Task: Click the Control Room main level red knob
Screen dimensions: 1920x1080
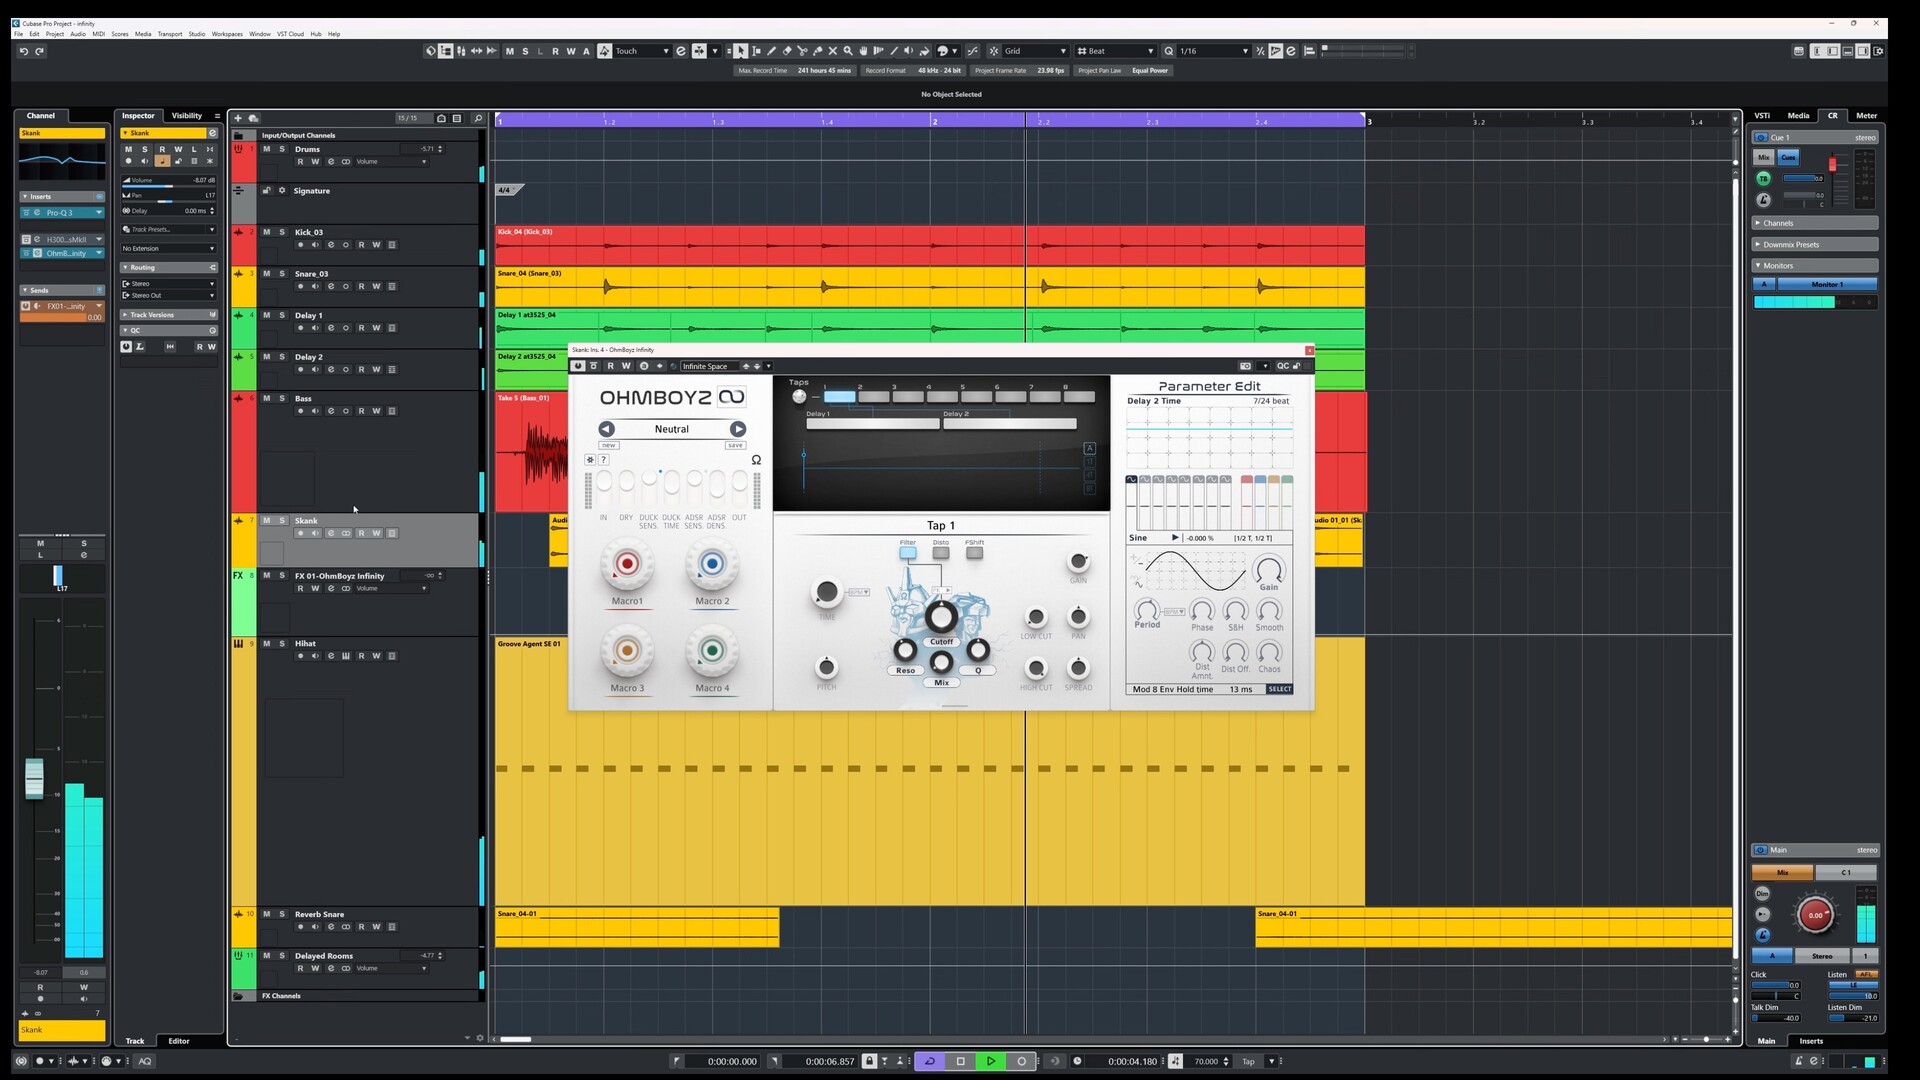Action: click(1815, 915)
